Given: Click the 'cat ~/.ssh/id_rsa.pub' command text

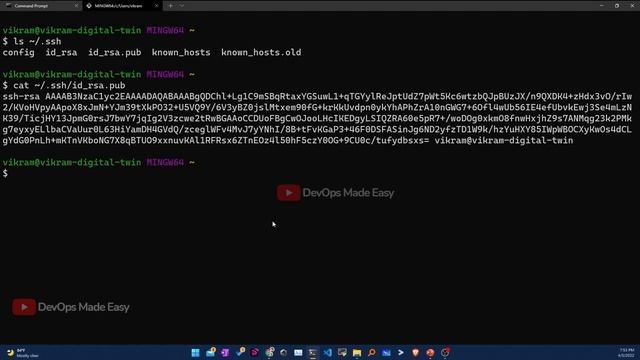Looking at the screenshot, I should (69, 85).
